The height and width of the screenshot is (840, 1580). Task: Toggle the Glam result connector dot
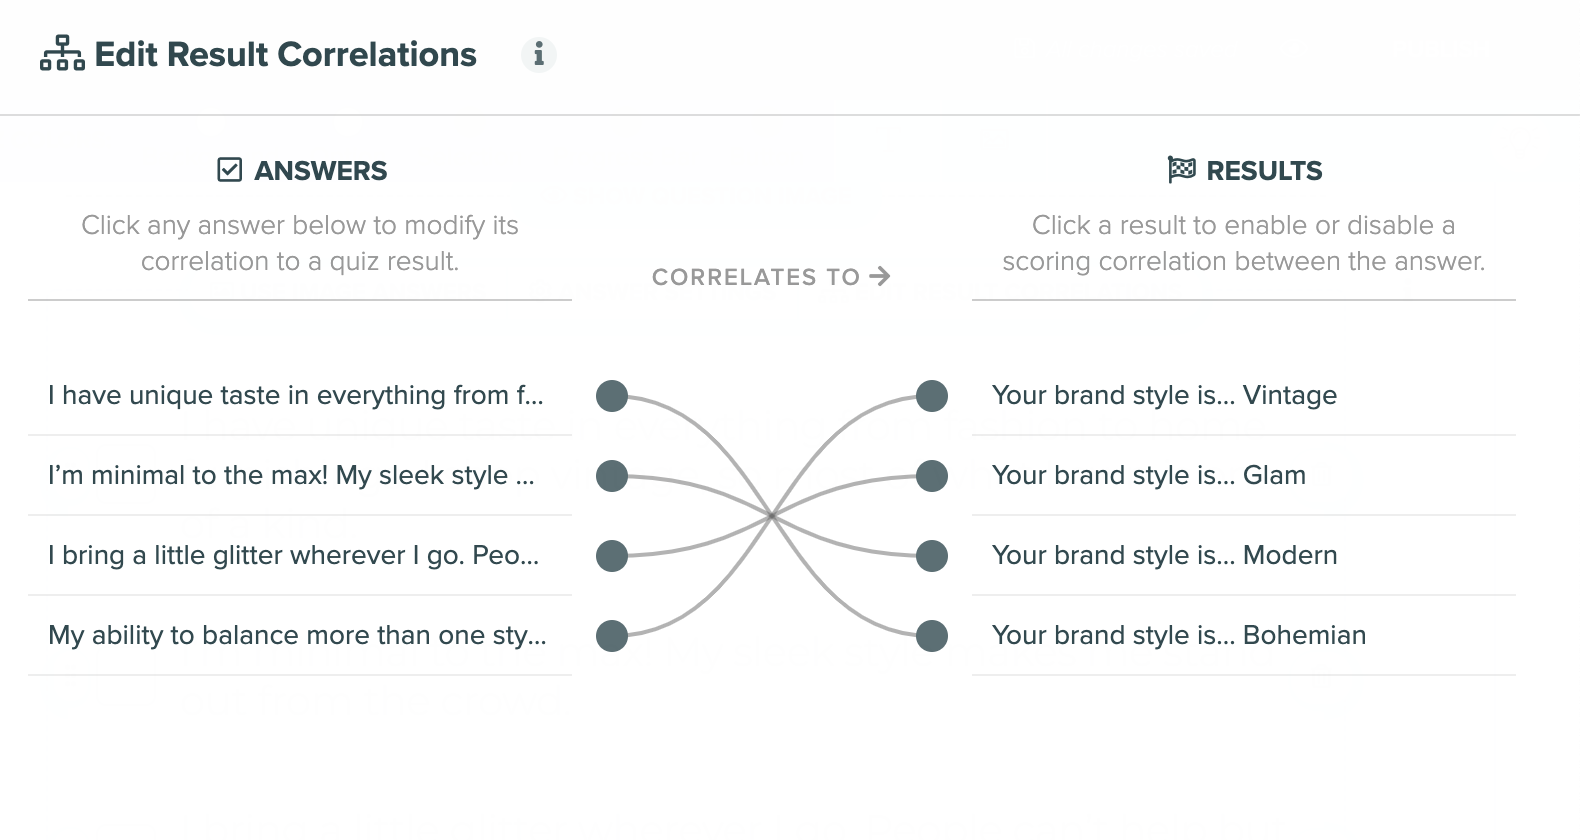coord(932,476)
